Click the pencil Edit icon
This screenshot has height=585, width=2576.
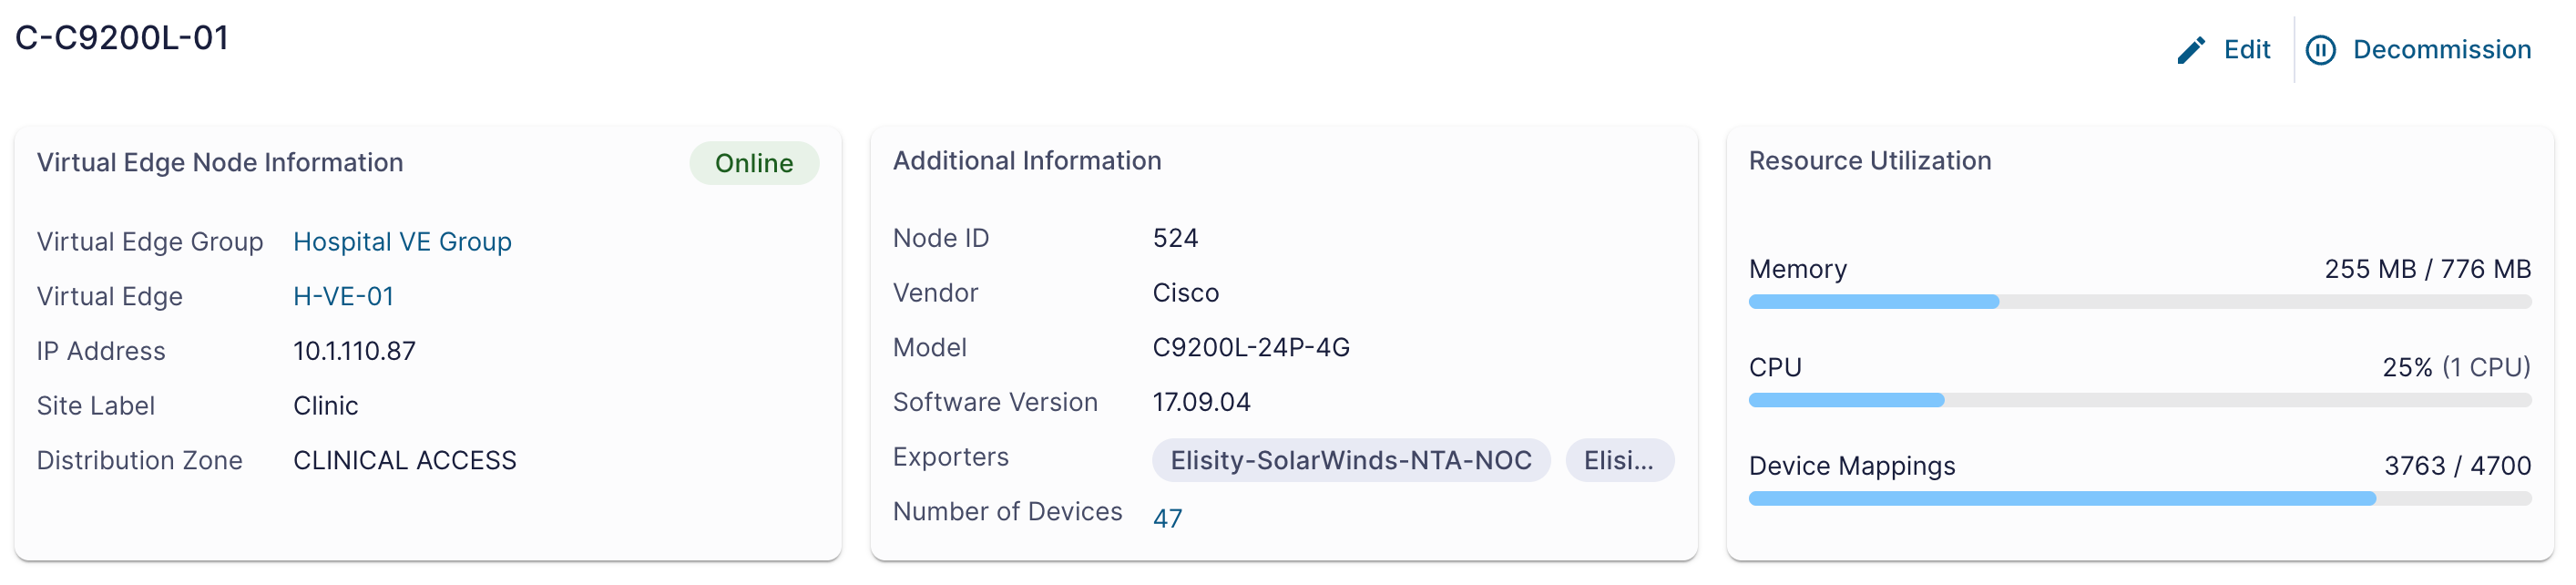2190,50
